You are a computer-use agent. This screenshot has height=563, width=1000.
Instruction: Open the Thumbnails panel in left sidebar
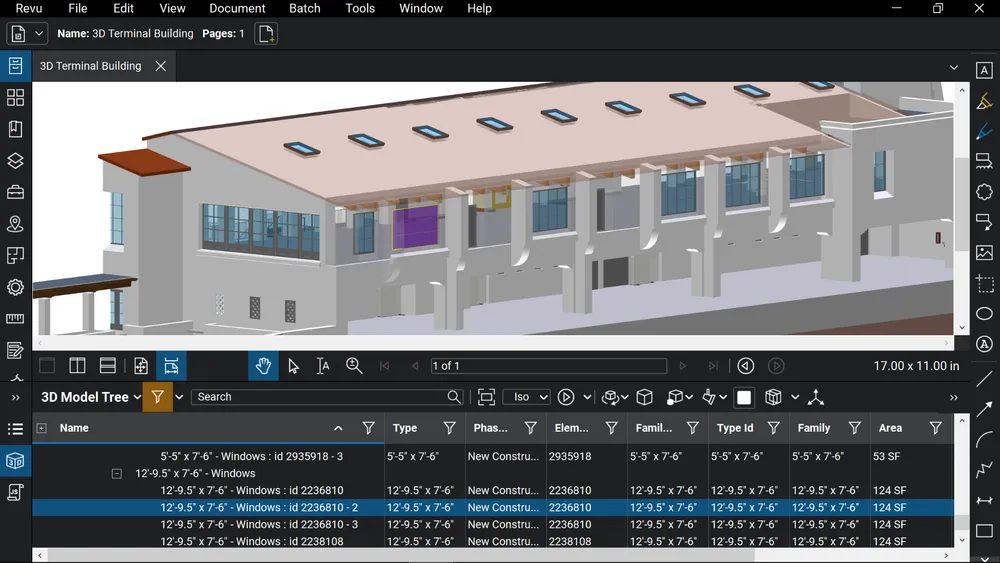(x=15, y=98)
